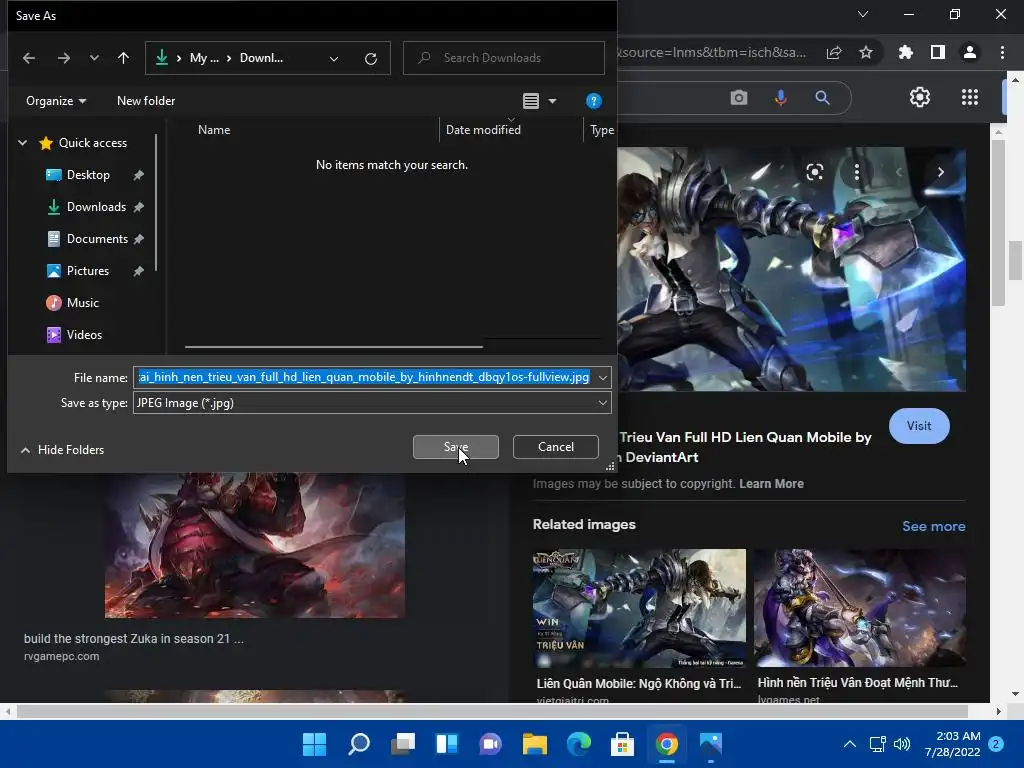
Task: Select Documents in navigation pane
Action: tap(97, 239)
